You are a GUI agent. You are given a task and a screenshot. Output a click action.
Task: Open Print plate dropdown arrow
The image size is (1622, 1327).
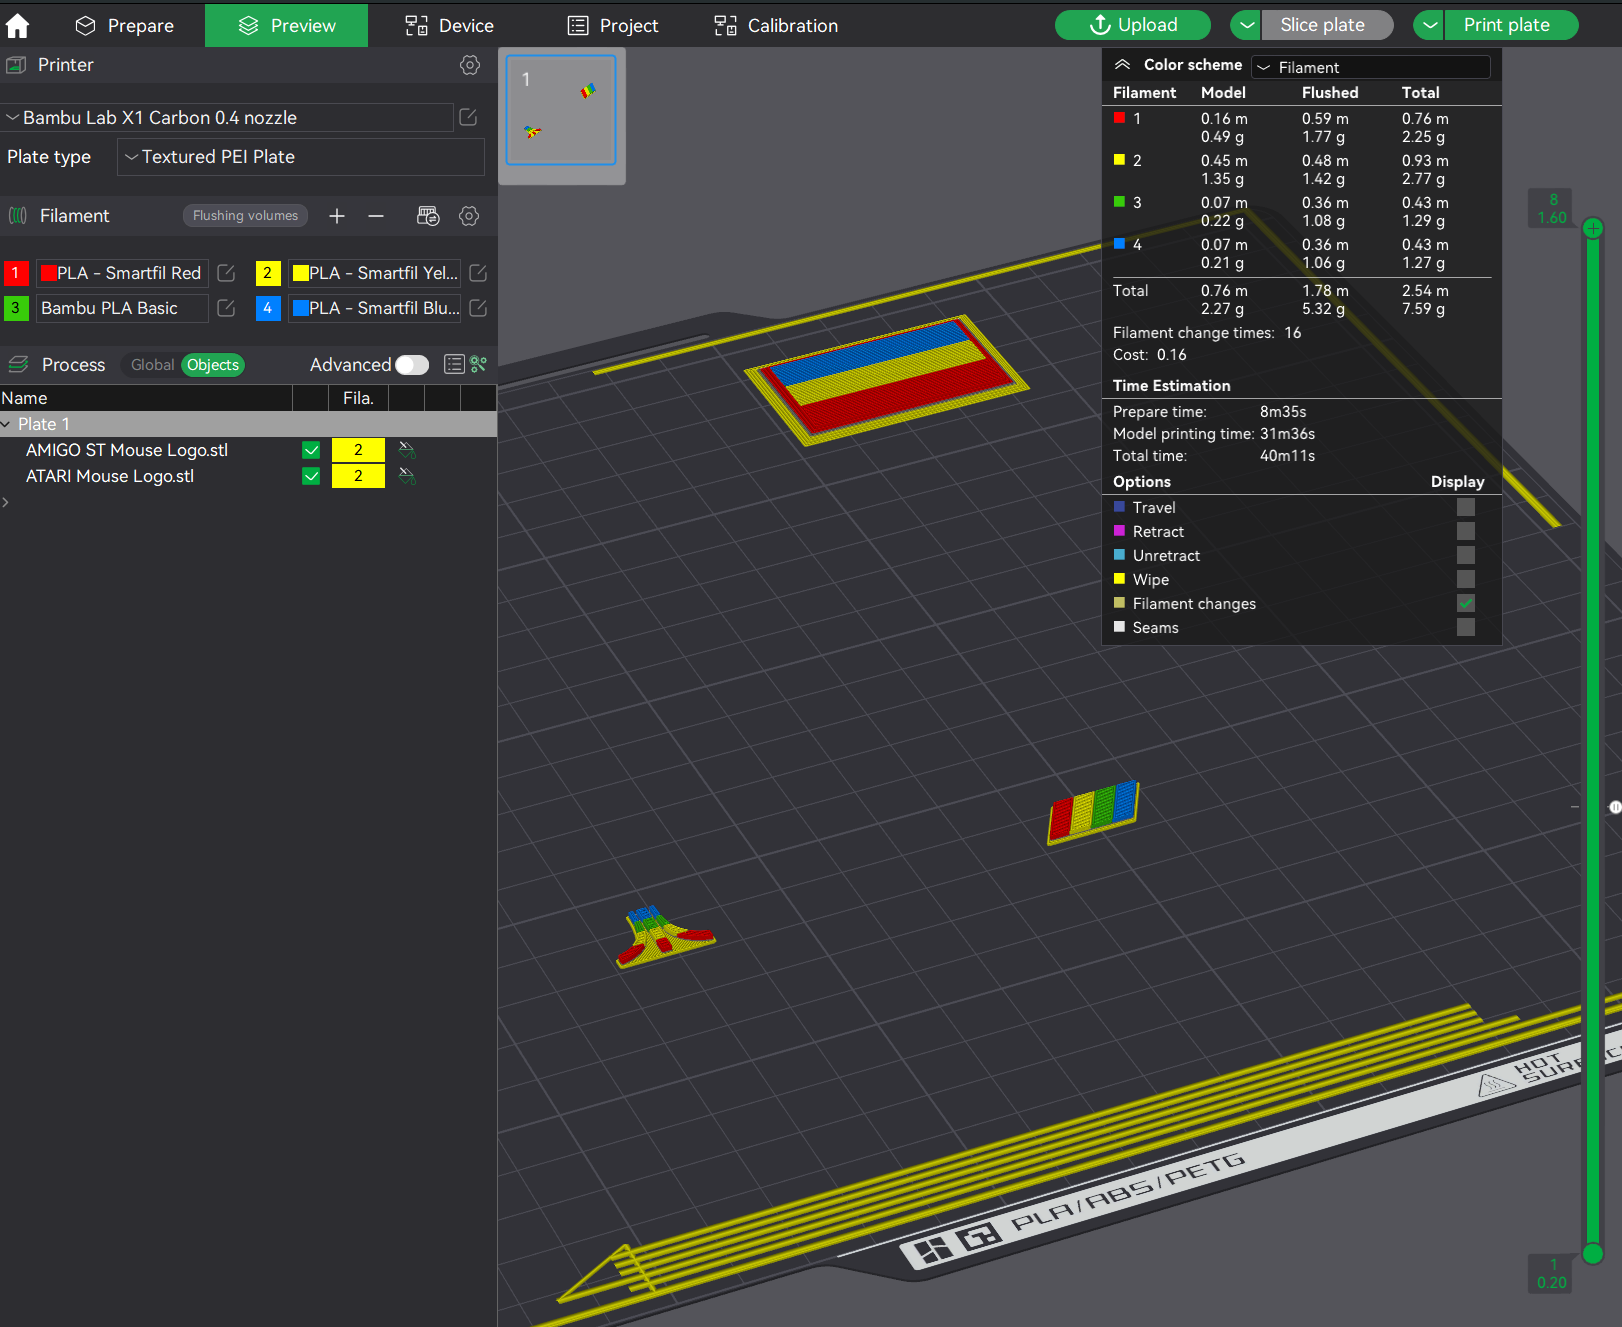click(1429, 25)
